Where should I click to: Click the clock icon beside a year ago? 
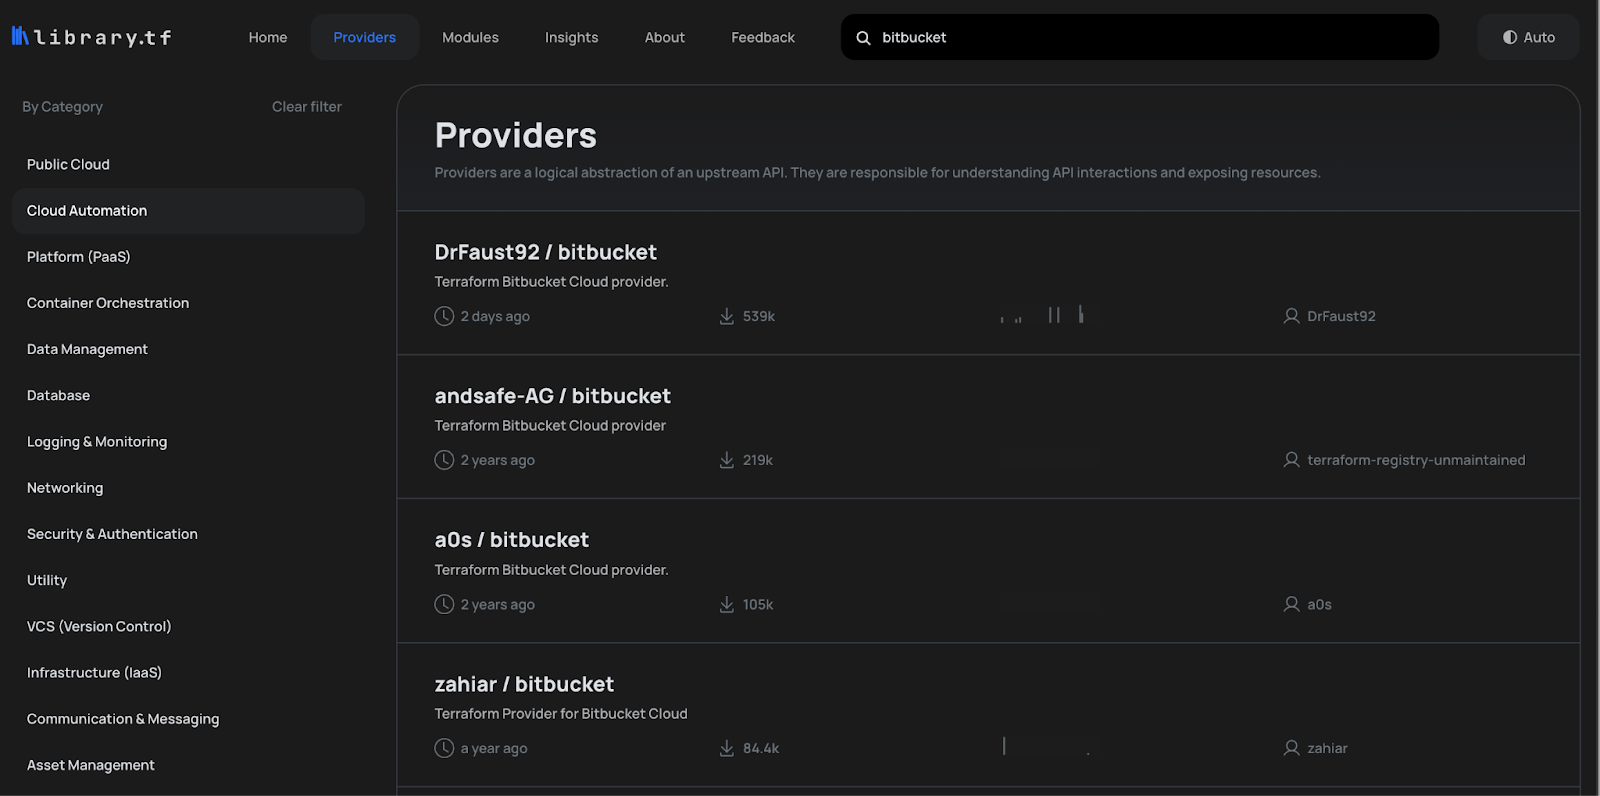coord(444,748)
